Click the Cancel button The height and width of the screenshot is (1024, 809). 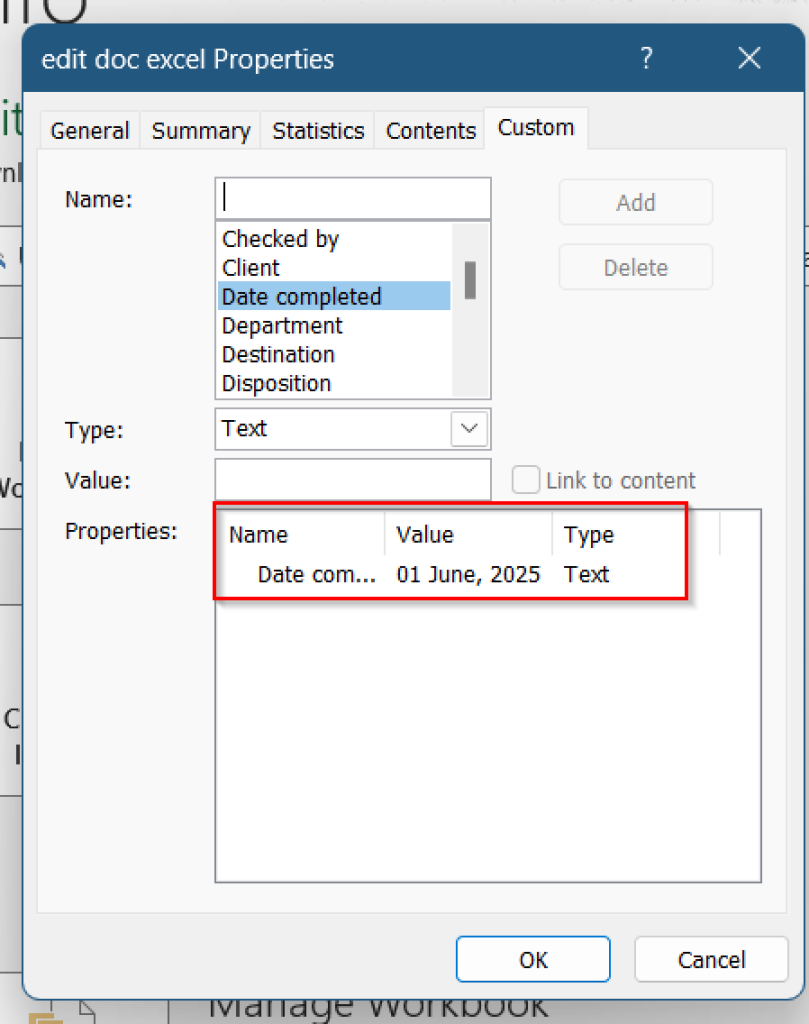(710, 959)
